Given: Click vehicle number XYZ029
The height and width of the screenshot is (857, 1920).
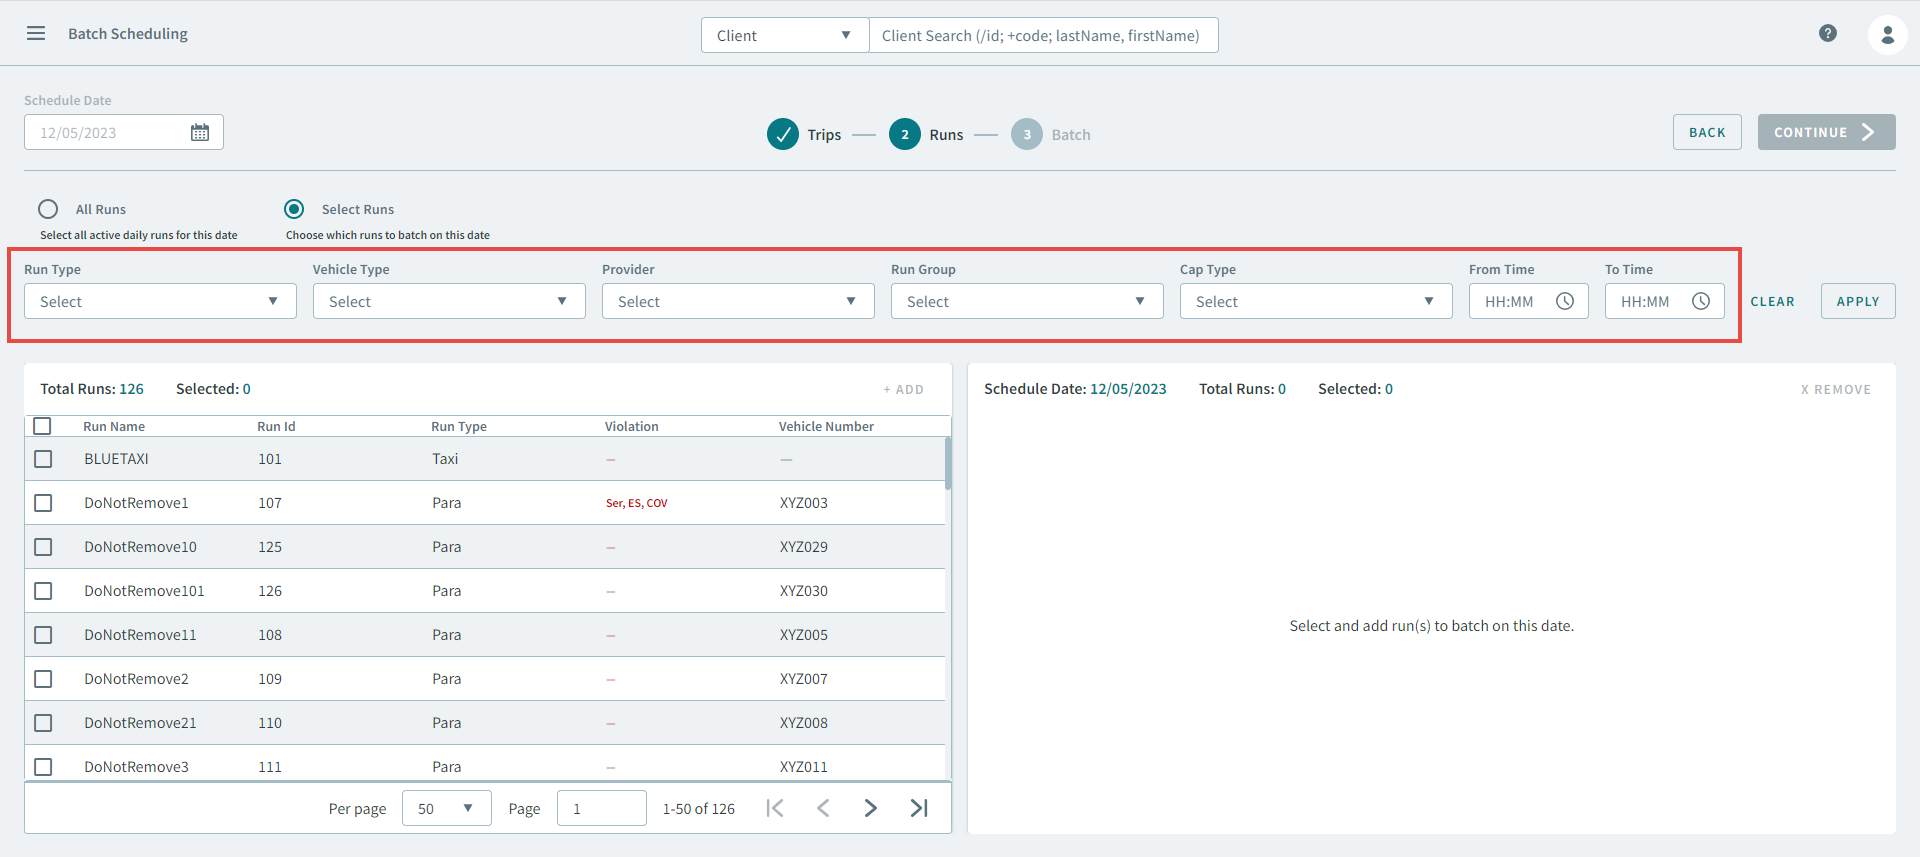Looking at the screenshot, I should pyautogui.click(x=804, y=547).
